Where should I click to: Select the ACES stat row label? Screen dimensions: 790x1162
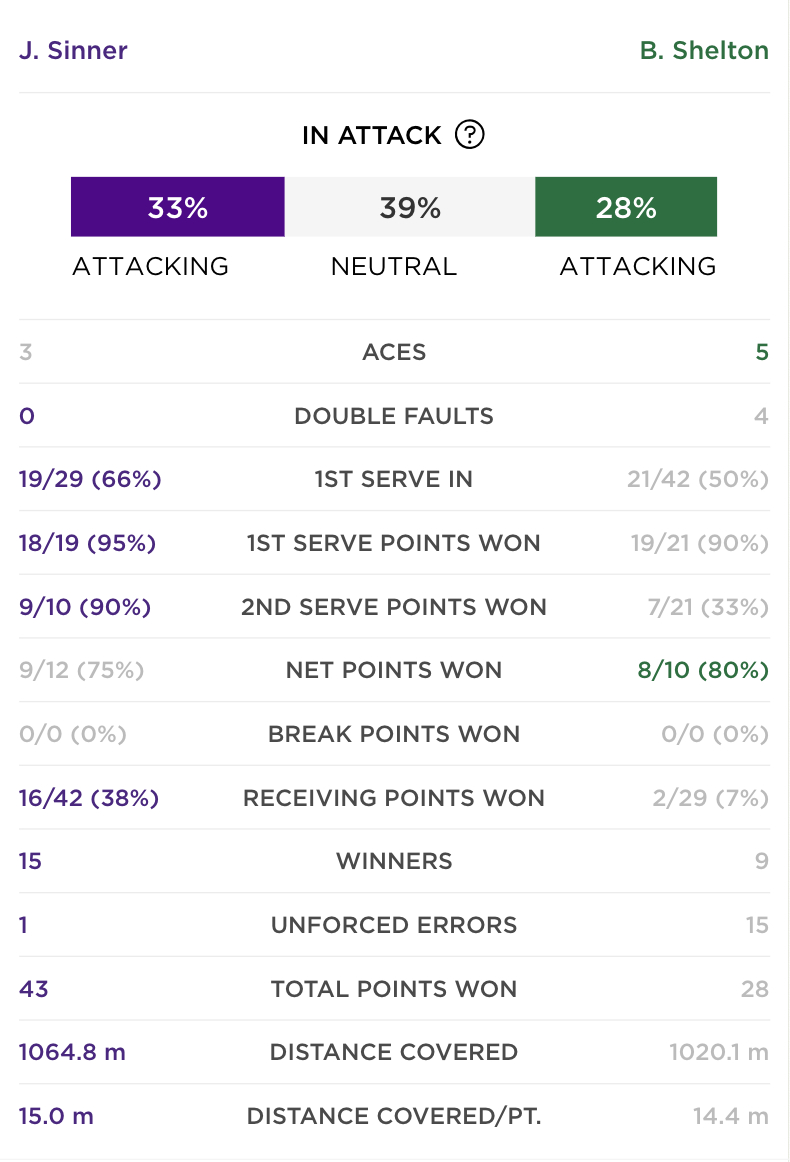tap(394, 352)
